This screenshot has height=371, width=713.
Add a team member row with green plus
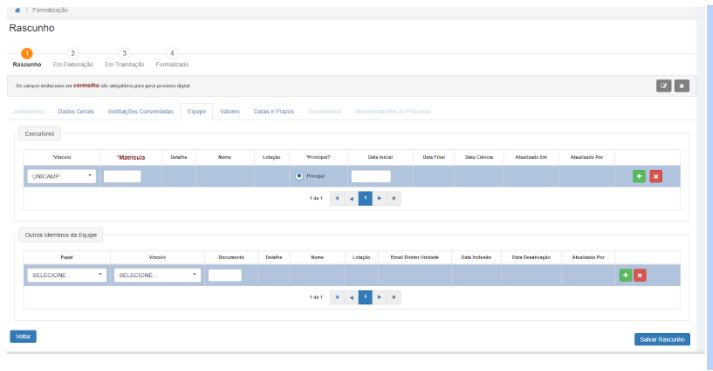625,275
